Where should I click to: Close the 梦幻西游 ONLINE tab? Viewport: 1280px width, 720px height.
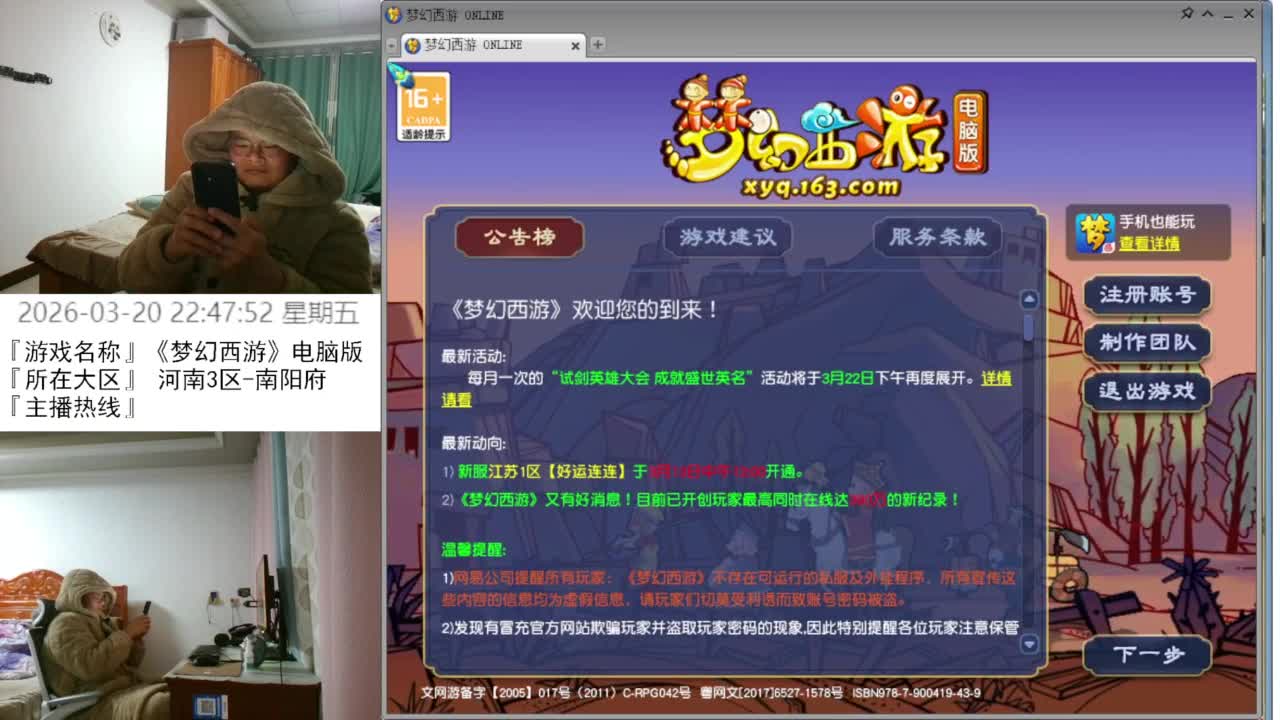pos(576,45)
